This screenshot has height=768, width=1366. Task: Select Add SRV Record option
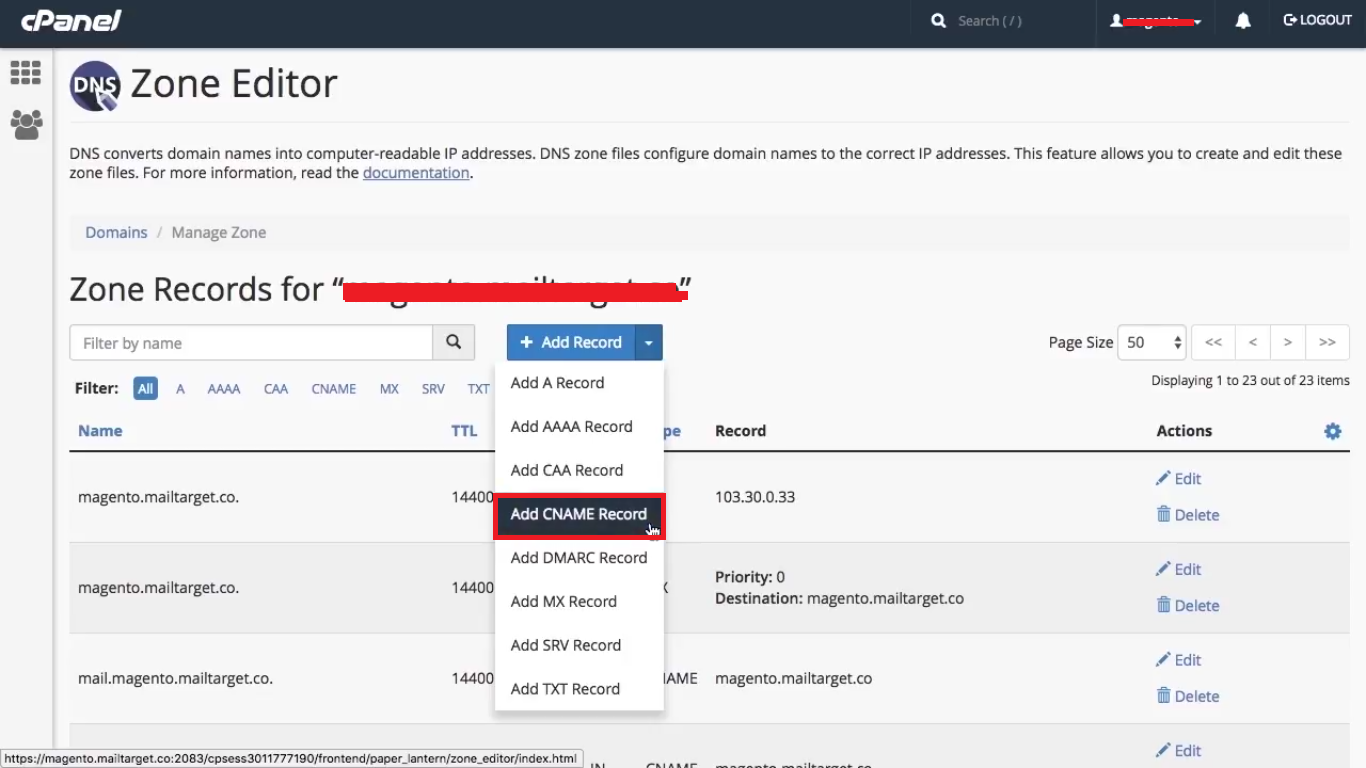tap(579, 645)
